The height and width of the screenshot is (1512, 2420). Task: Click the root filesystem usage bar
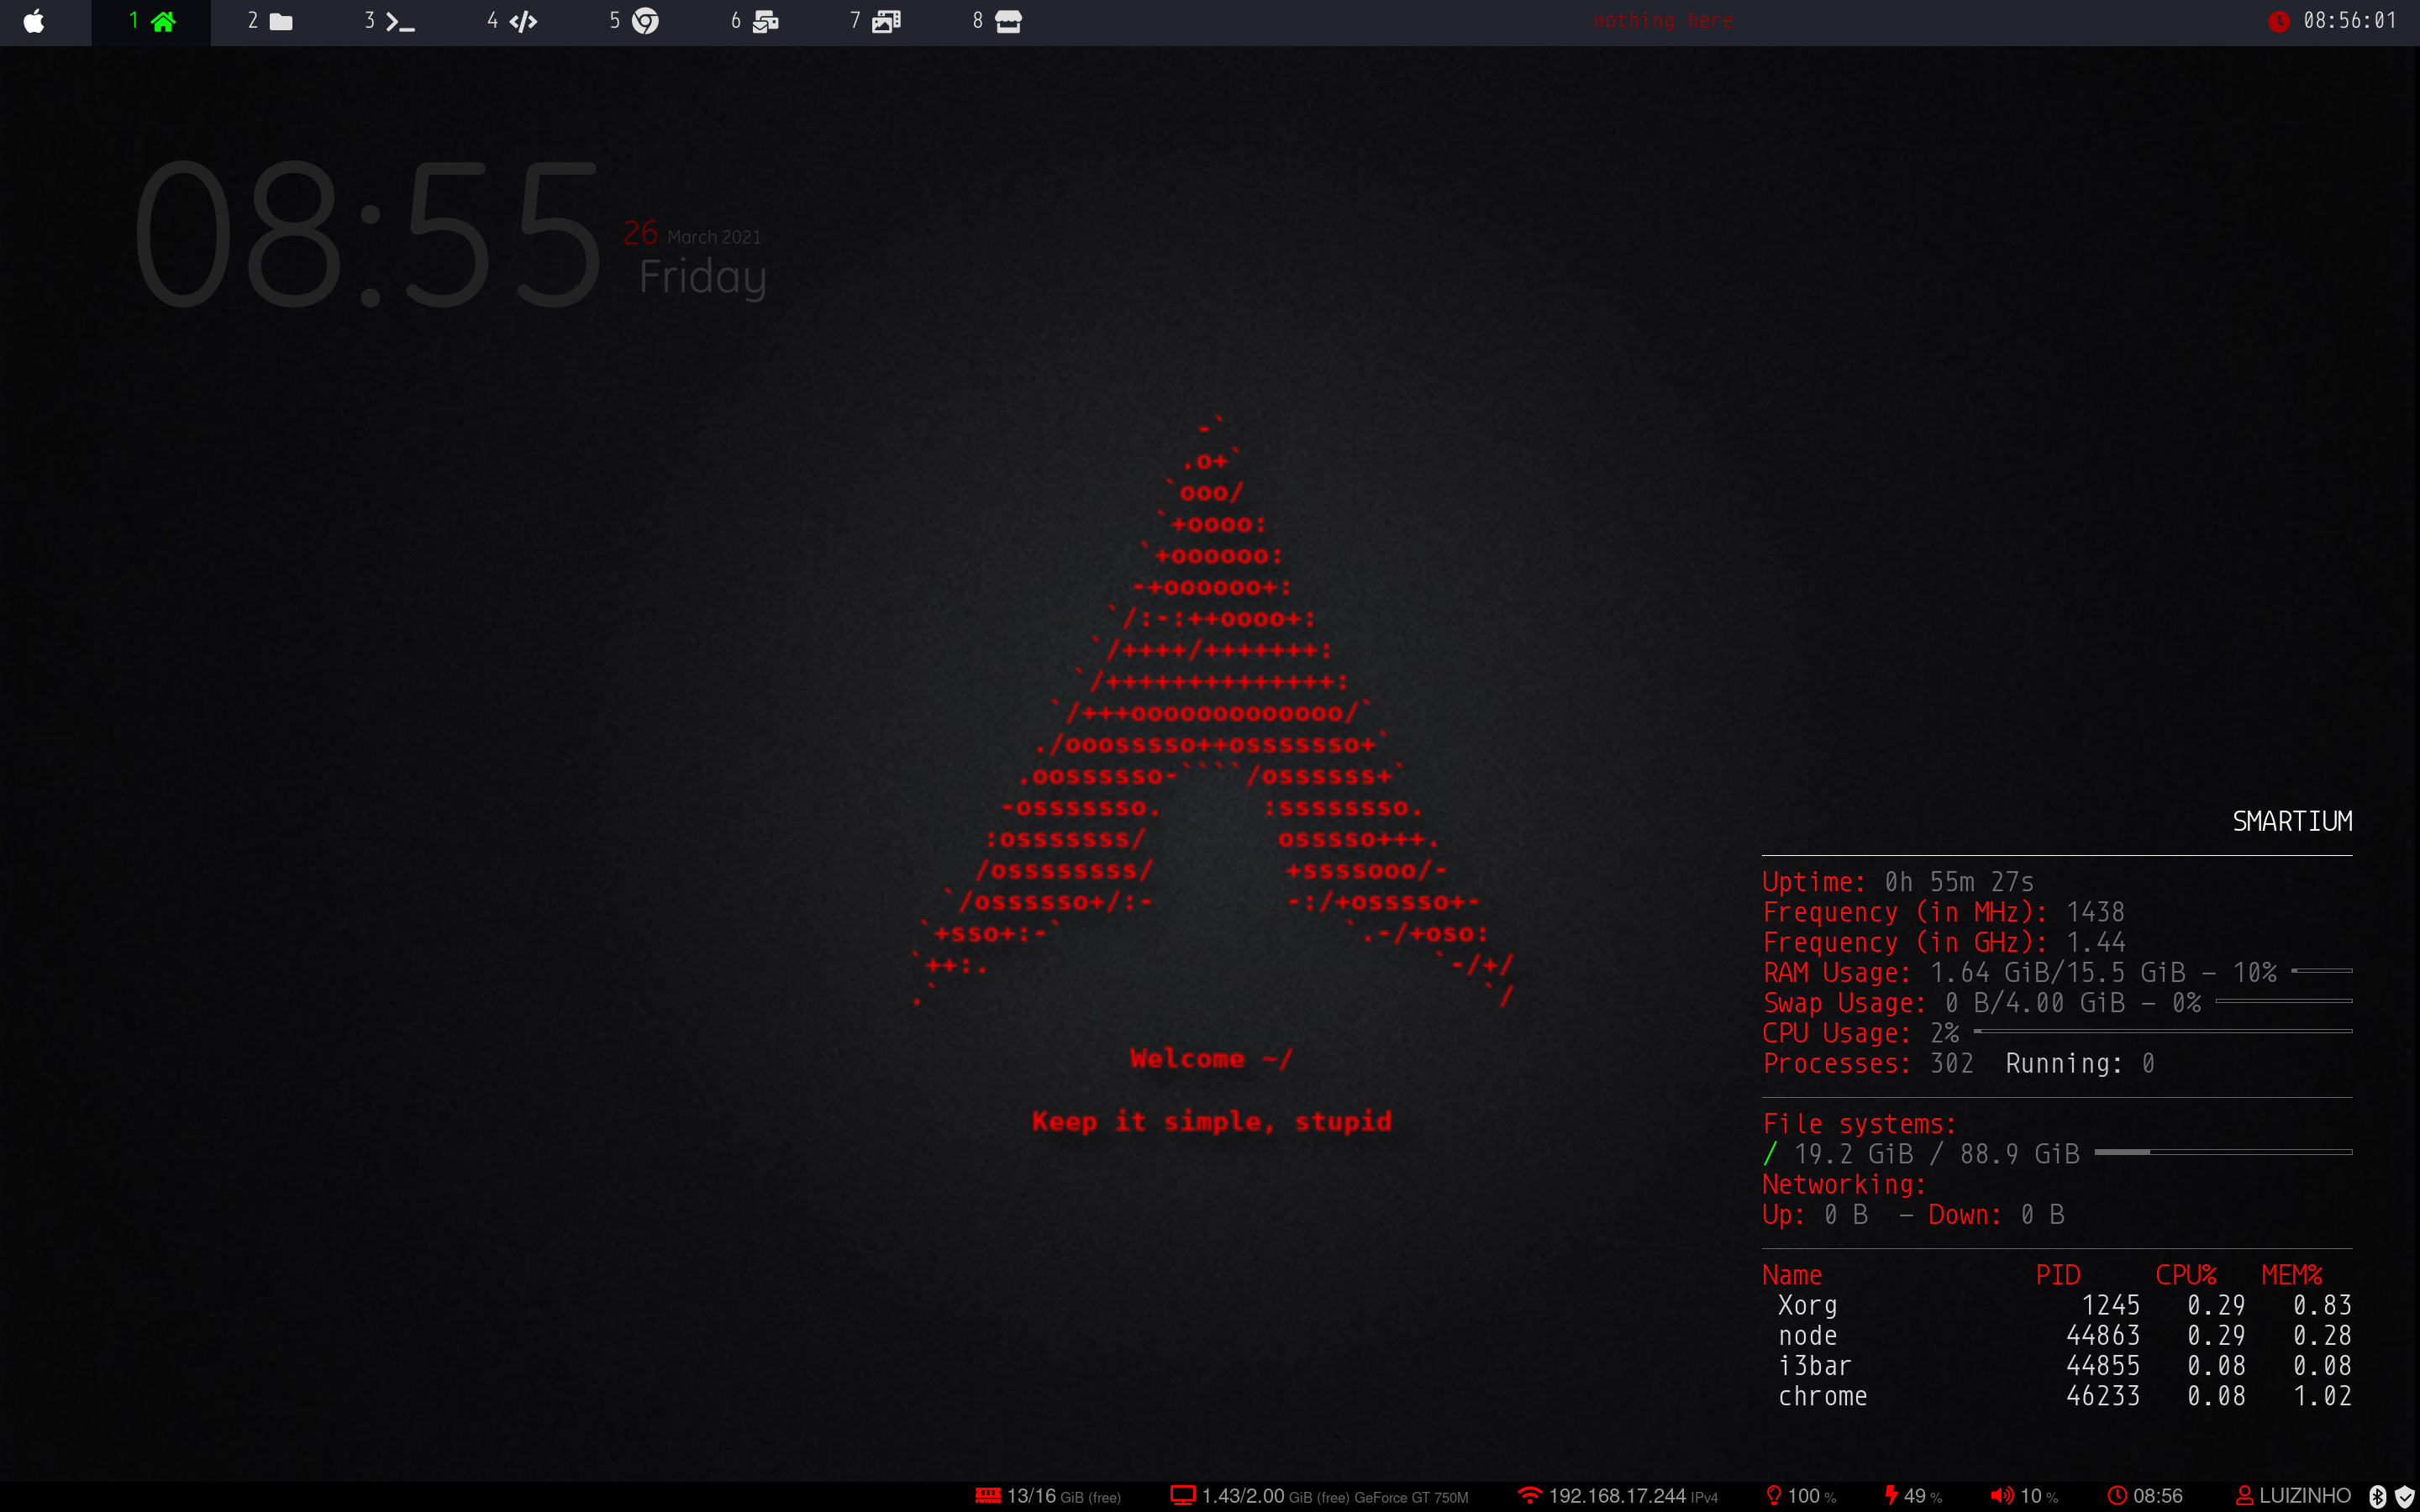tap(2223, 1152)
